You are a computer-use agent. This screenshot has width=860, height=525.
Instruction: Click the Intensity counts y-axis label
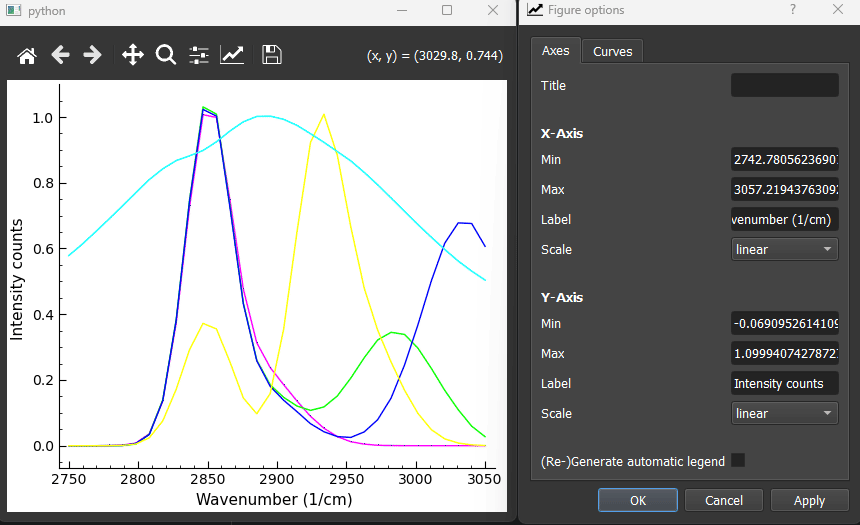[x=16, y=280]
